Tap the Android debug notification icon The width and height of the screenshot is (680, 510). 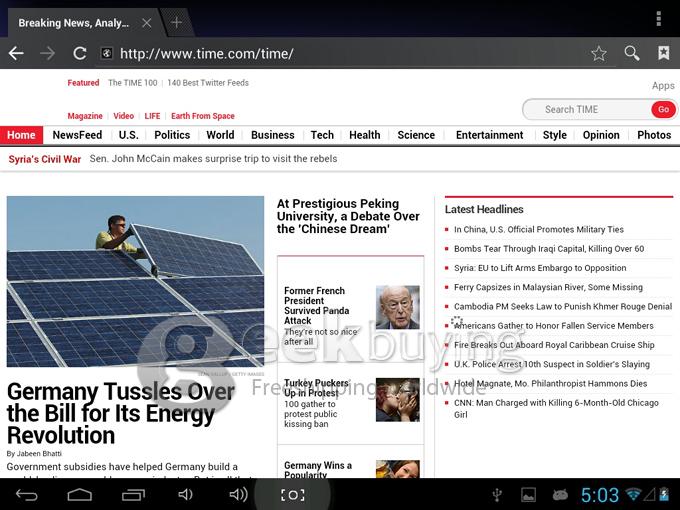coord(560,495)
